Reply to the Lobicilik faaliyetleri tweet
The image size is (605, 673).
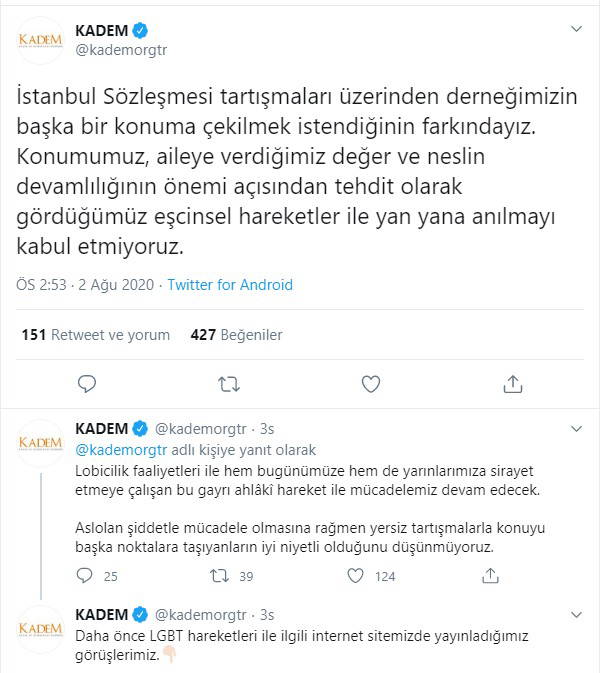tap(87, 575)
